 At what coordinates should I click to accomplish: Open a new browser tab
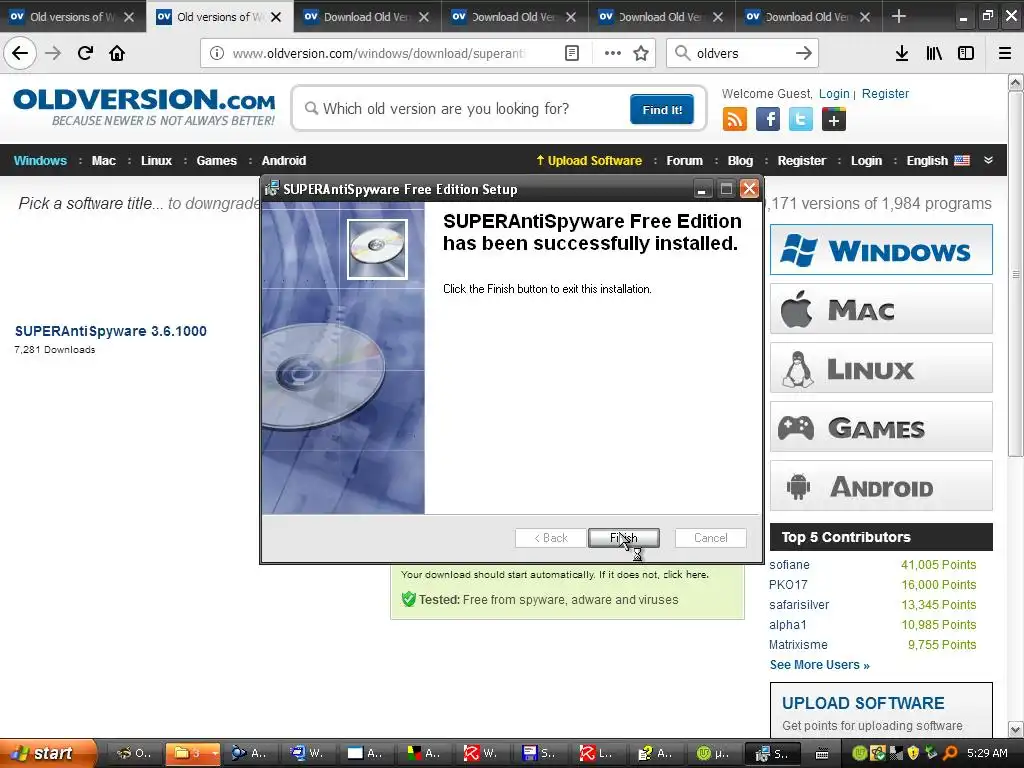(x=899, y=16)
